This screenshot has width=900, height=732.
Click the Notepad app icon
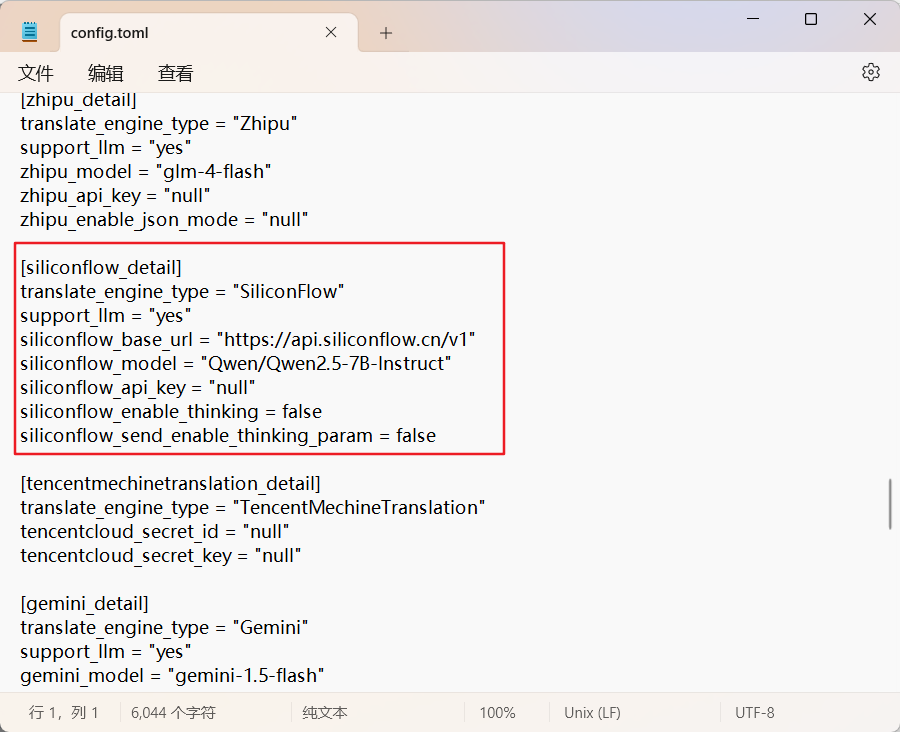tap(29, 32)
